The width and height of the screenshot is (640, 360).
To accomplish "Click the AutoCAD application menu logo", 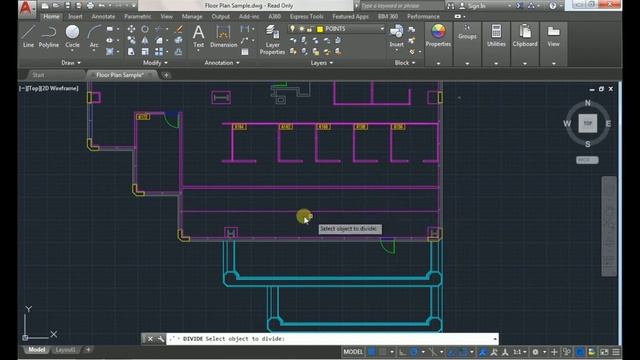I will tap(26, 7).
